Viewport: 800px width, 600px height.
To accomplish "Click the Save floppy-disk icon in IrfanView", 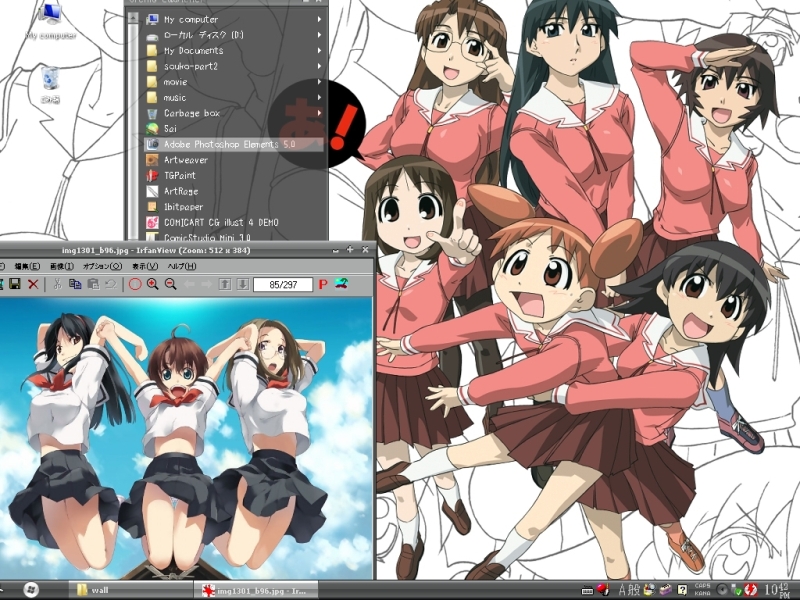I will 15,284.
